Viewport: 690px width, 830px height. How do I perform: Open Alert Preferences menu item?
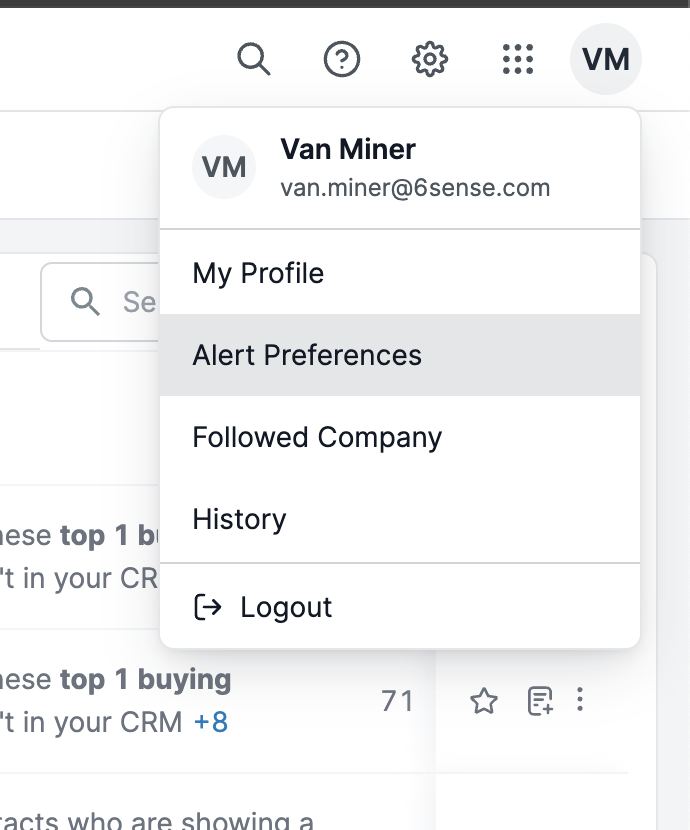click(x=400, y=355)
